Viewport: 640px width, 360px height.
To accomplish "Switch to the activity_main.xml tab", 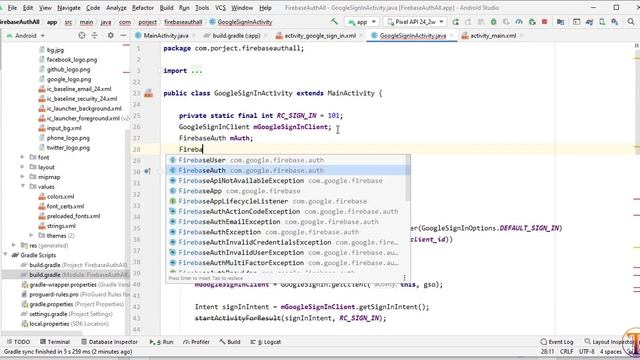I will [493, 36].
